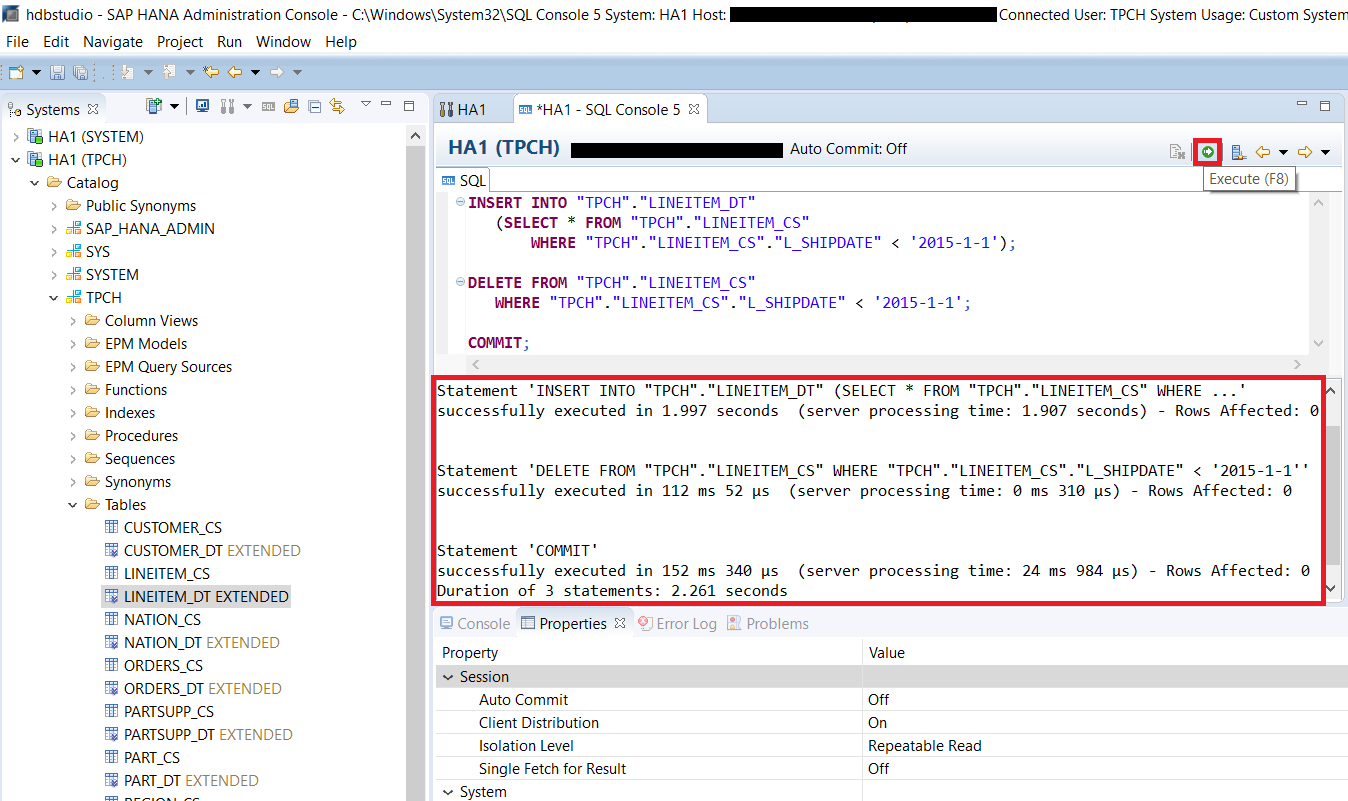The width and height of the screenshot is (1348, 801).
Task: Open the Window menu
Action: click(283, 42)
